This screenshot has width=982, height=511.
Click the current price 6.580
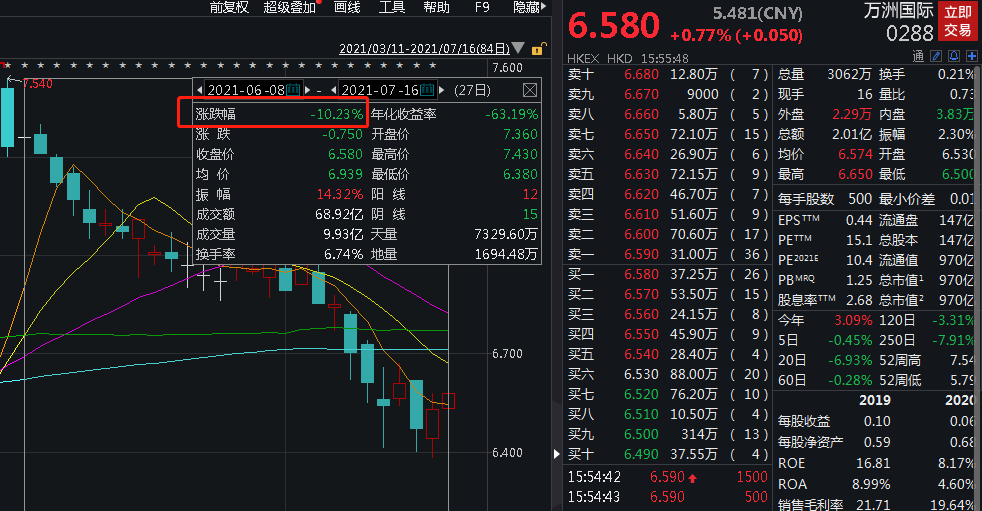pyautogui.click(x=614, y=25)
